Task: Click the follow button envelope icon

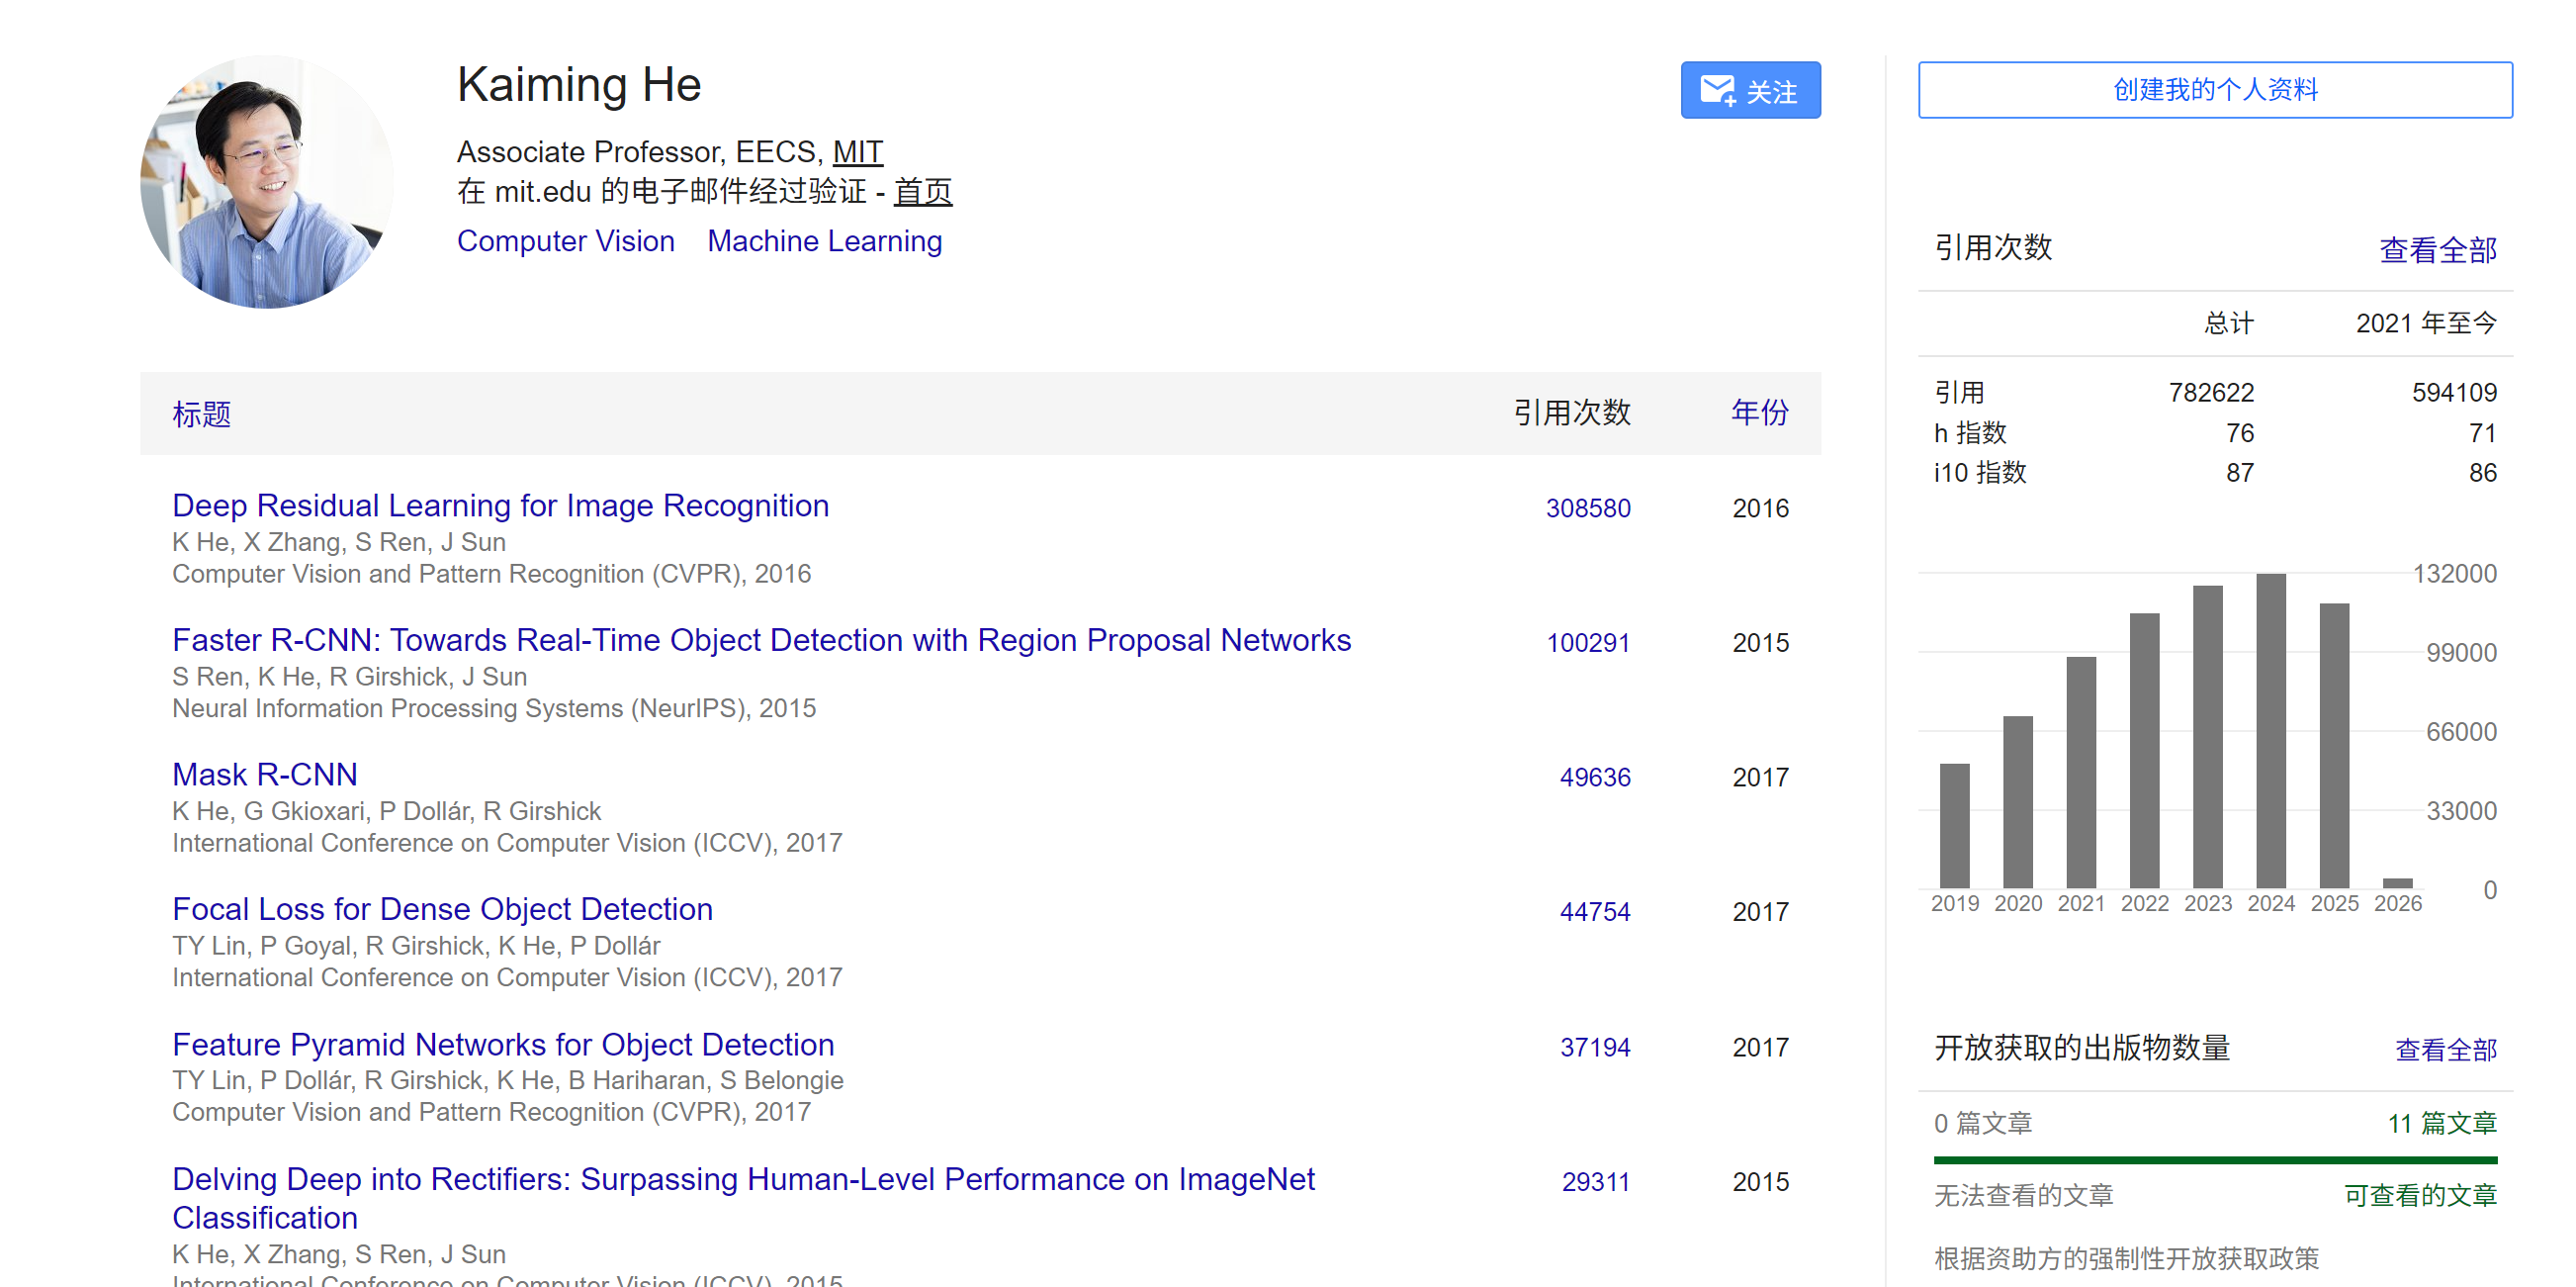Action: click(x=1718, y=90)
